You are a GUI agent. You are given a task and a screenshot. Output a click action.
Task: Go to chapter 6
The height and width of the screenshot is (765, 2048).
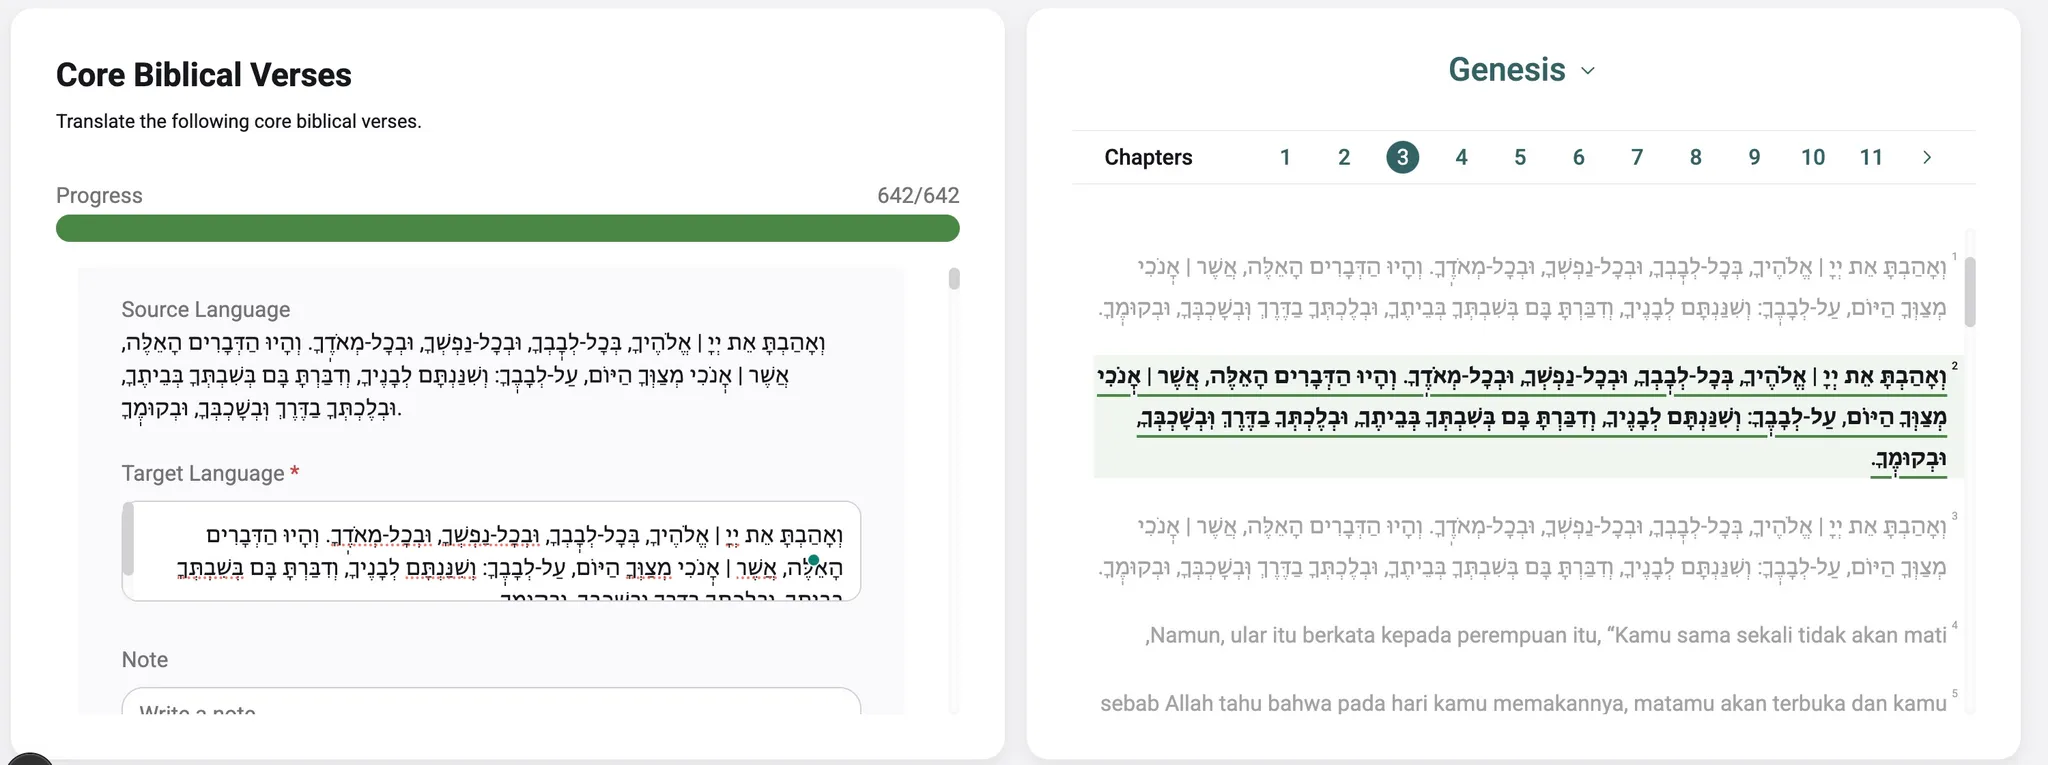(1578, 157)
